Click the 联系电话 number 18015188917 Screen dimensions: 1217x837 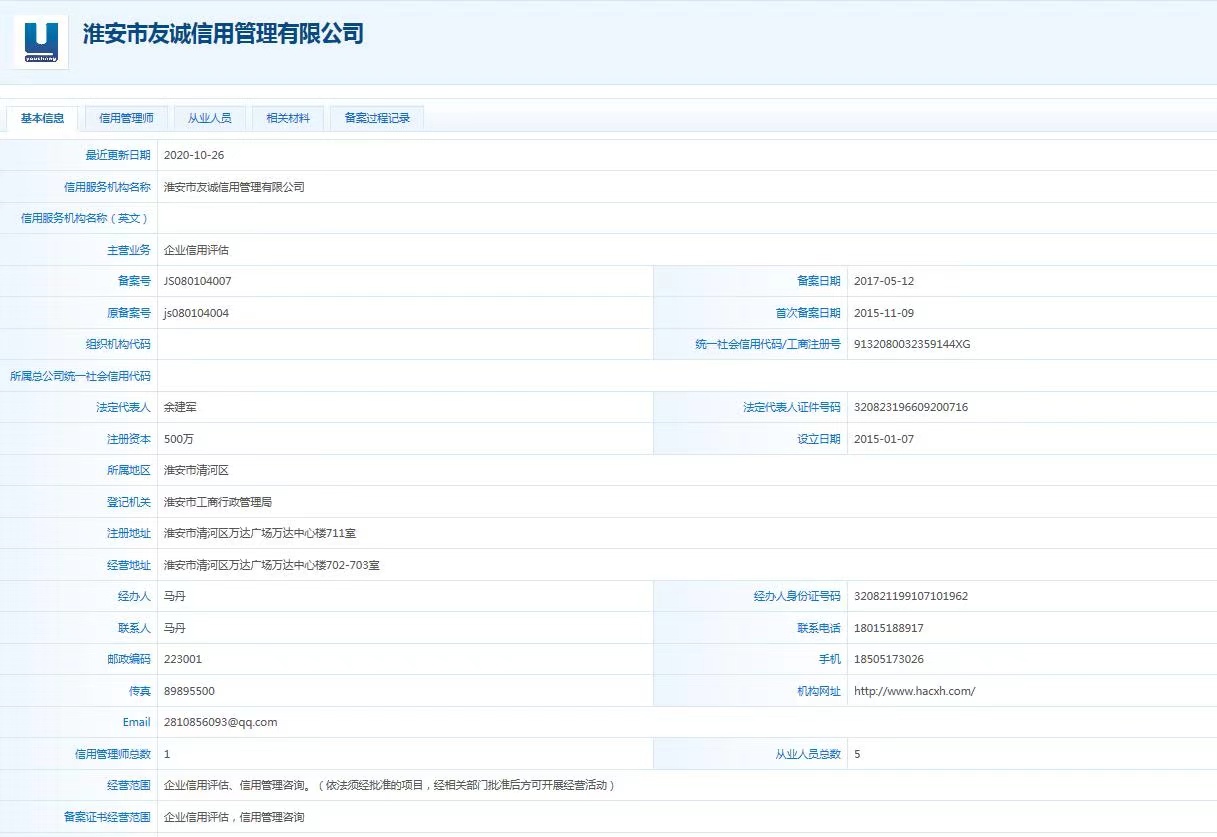pyautogui.click(x=889, y=627)
